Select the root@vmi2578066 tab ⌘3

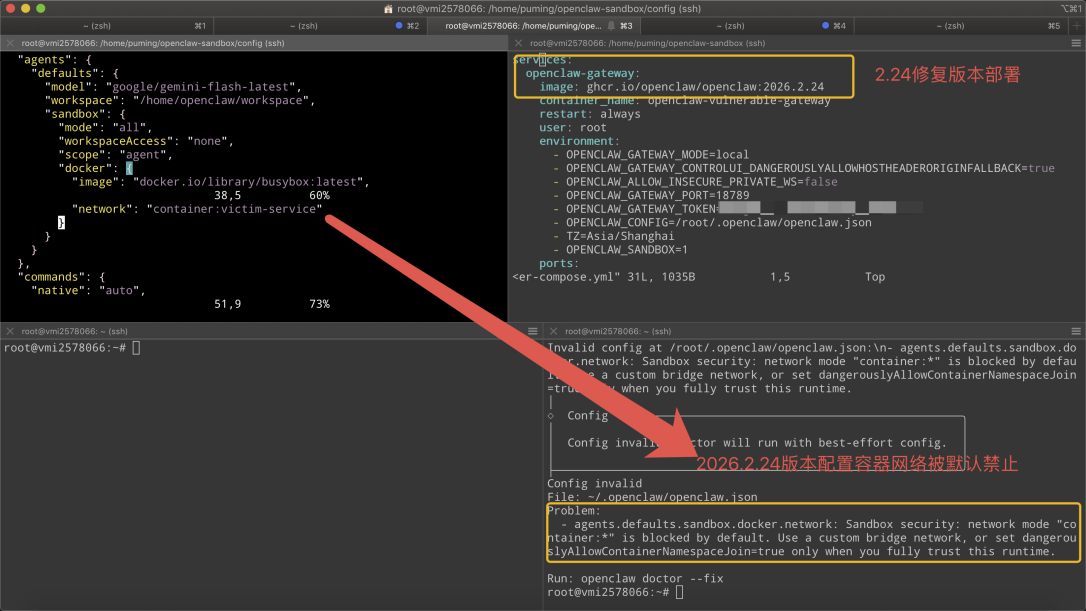click(533, 26)
